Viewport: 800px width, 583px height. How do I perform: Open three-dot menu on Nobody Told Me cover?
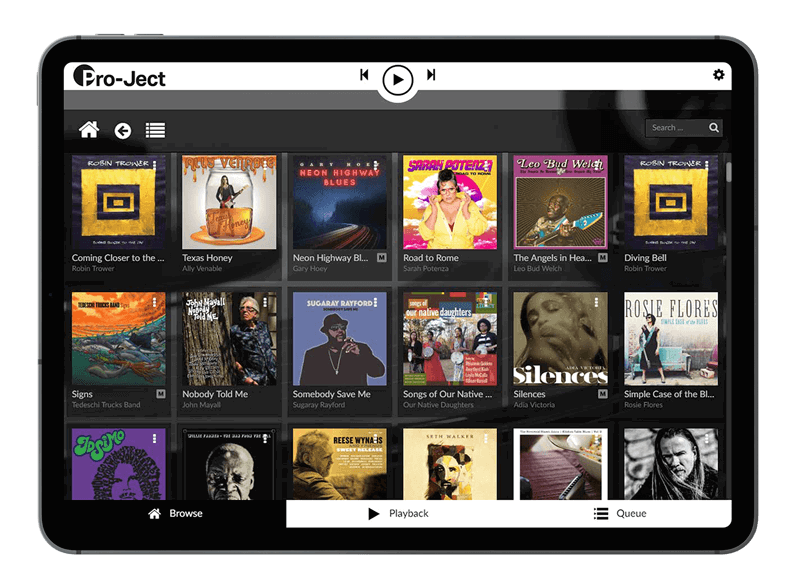point(265,301)
